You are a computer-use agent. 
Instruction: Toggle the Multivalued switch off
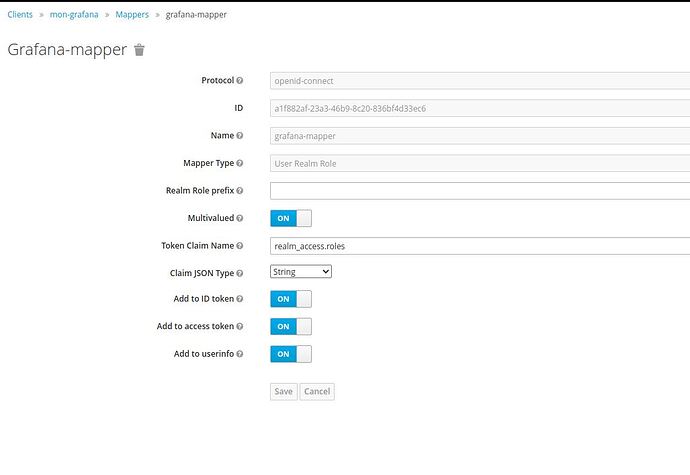pyautogui.click(x=291, y=218)
